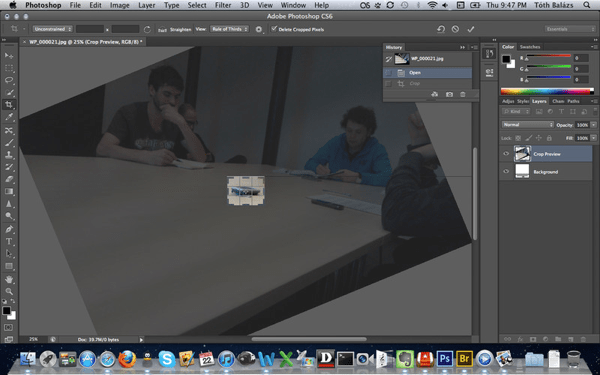Select the Horizontal Type tool
The height and width of the screenshot is (375, 600).
point(9,242)
